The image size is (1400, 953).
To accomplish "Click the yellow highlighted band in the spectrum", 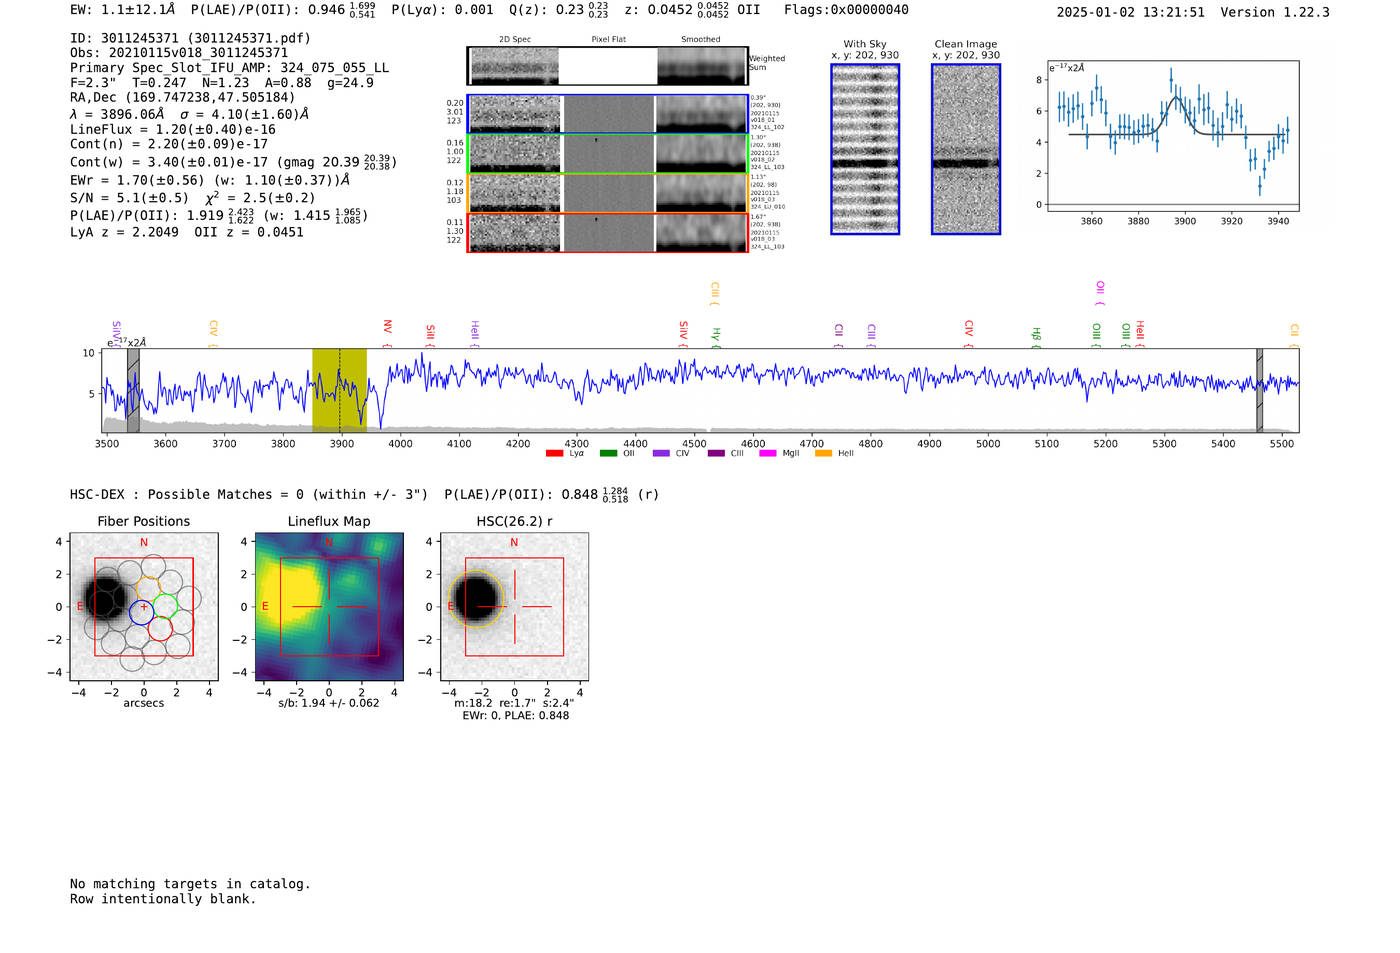I will pyautogui.click(x=339, y=390).
